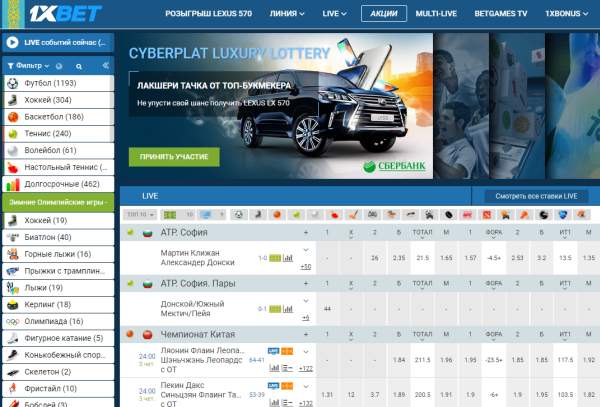Open statistics chart icon for Донской/Южный match
This screenshot has height=407, width=600.
288,309
